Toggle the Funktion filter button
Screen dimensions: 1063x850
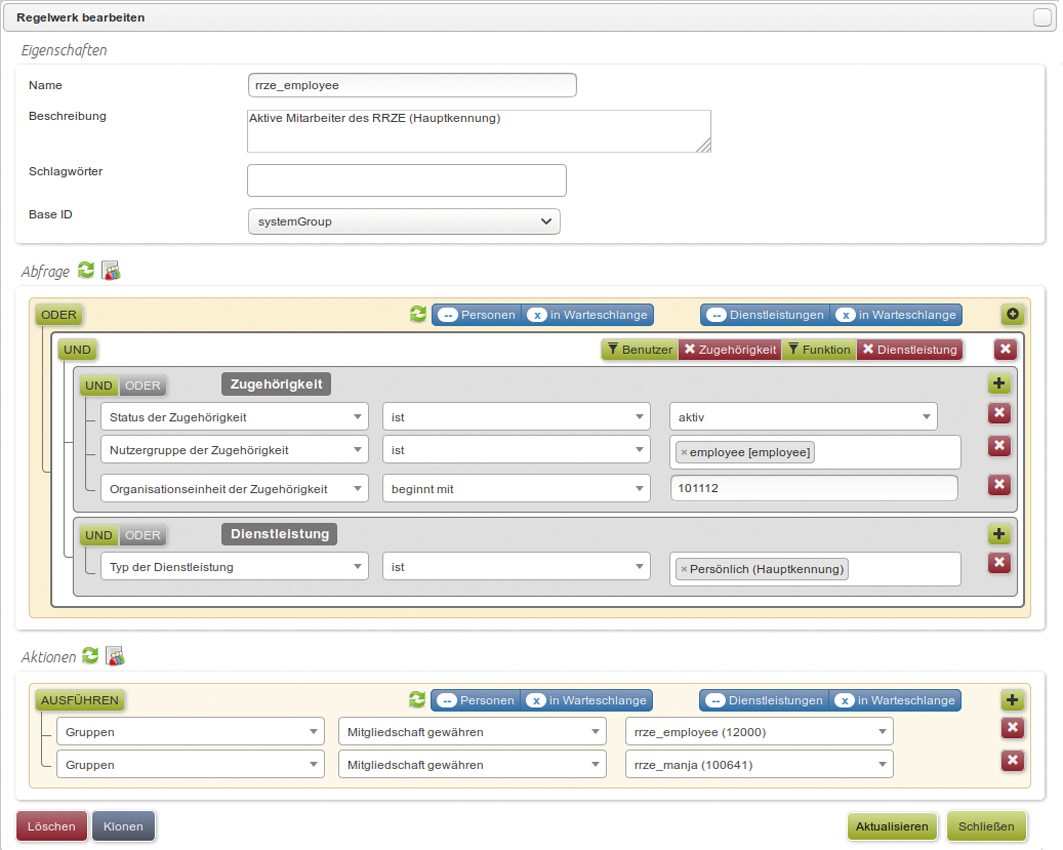818,349
